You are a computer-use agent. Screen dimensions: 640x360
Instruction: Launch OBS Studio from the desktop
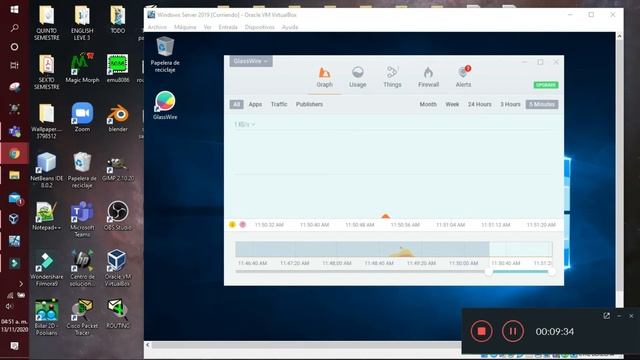pyautogui.click(x=118, y=216)
